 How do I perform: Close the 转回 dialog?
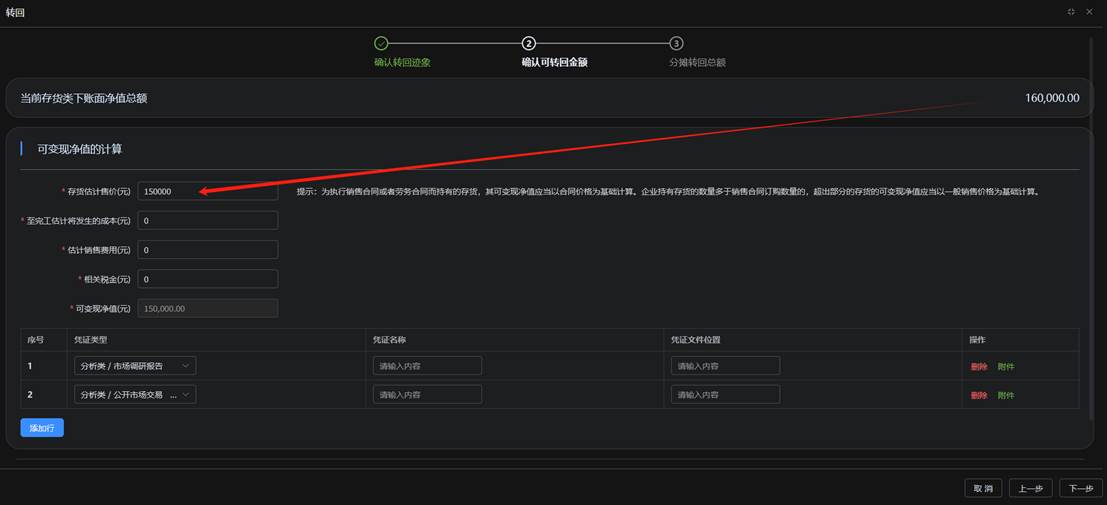click(x=1089, y=12)
